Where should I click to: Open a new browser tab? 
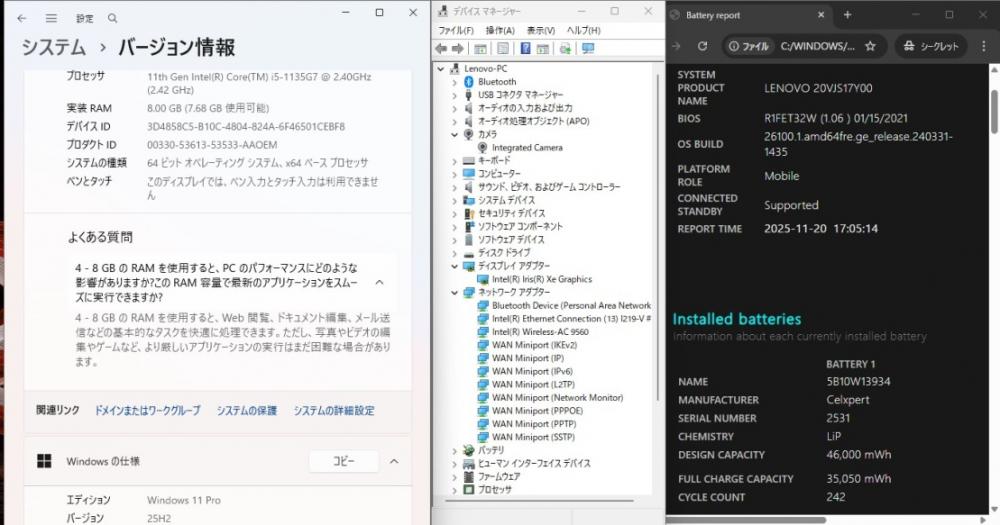click(848, 15)
